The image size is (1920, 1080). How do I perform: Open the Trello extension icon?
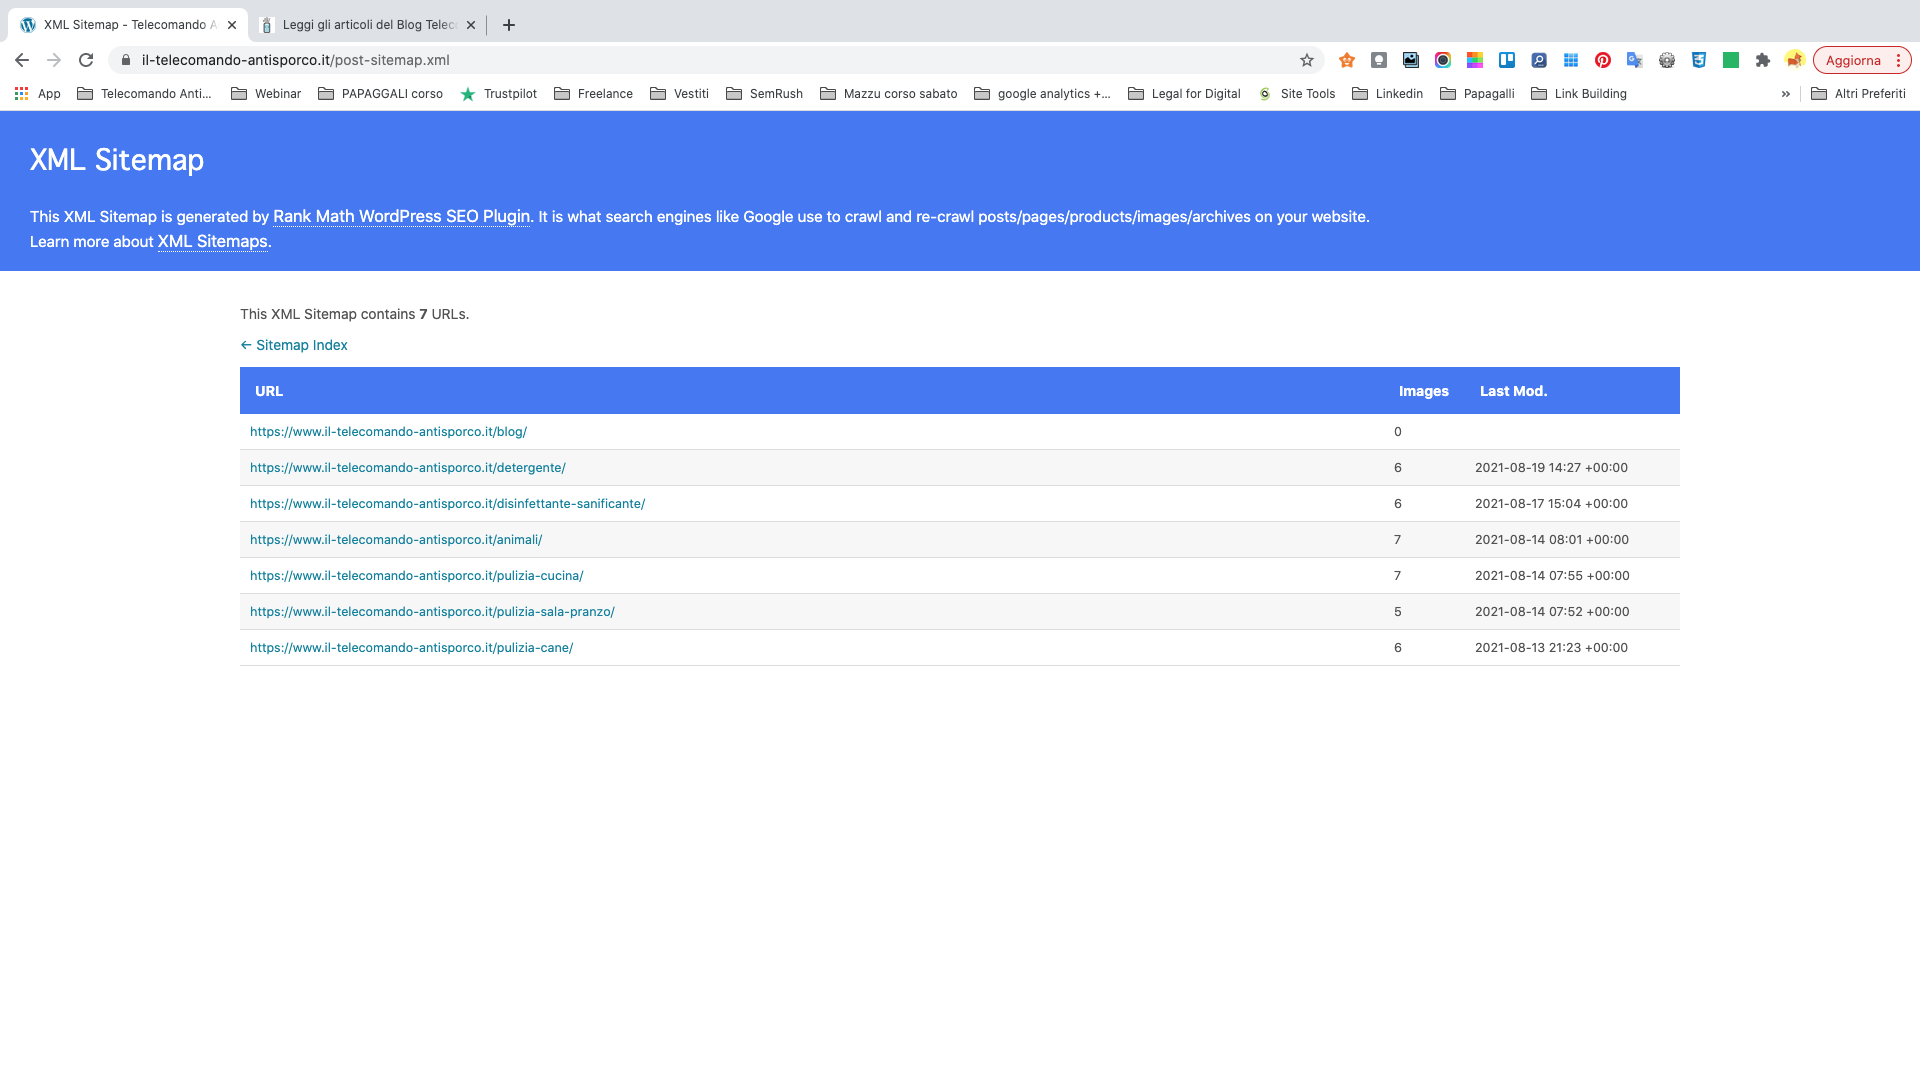(x=1507, y=60)
